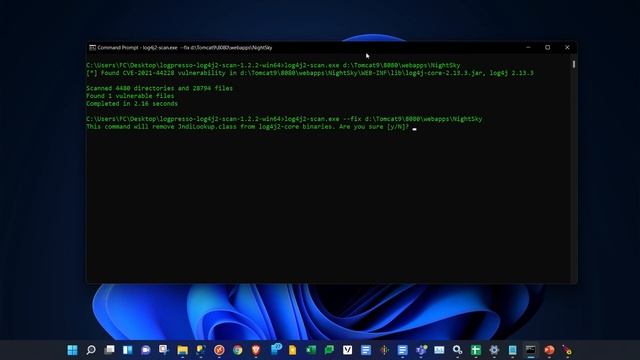The height and width of the screenshot is (360, 640).
Task: Open Task View from taskbar
Action: 109,350
